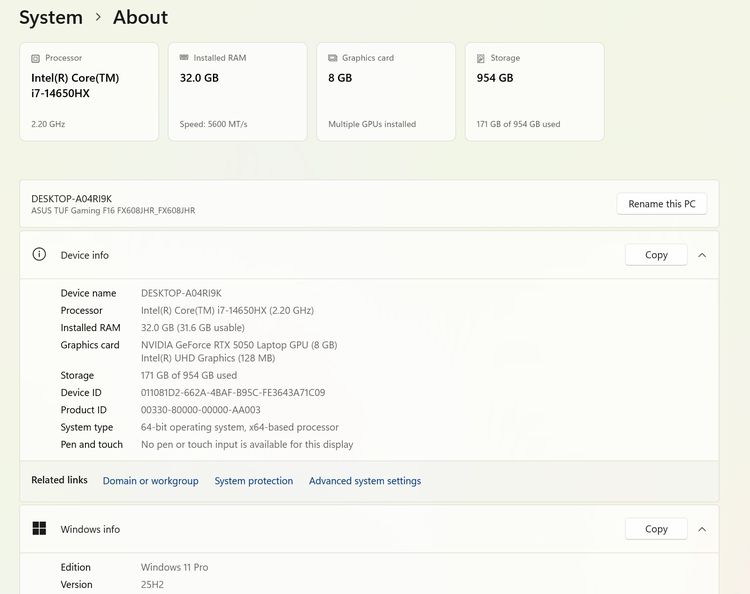Screen dimensions: 750x594
Task: Select 32.0 GB (31.6 GB usable) text
Action: click(x=193, y=328)
